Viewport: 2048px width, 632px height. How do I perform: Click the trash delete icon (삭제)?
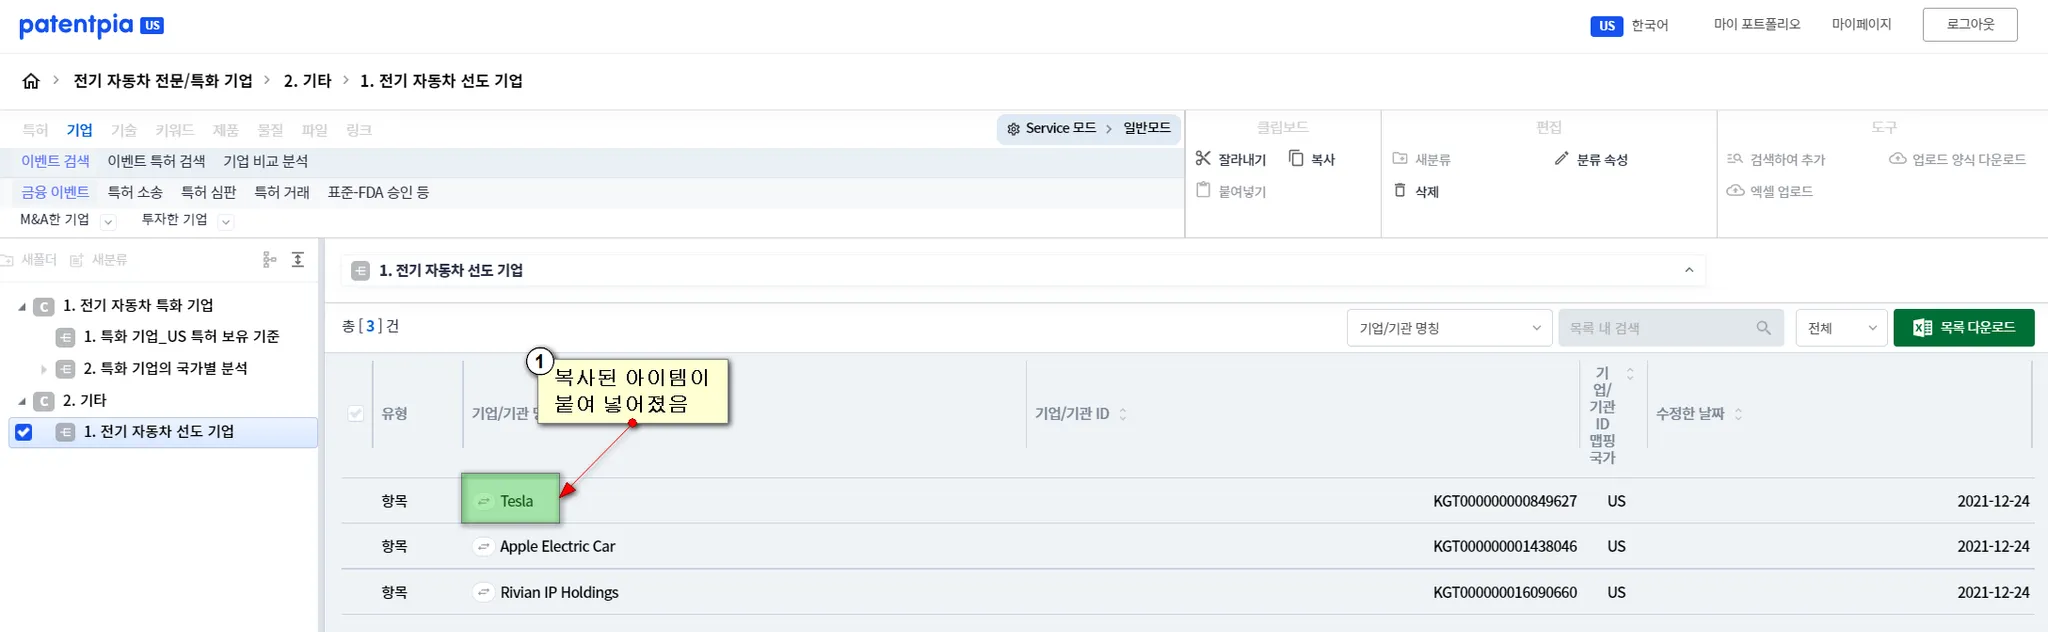coord(1400,190)
